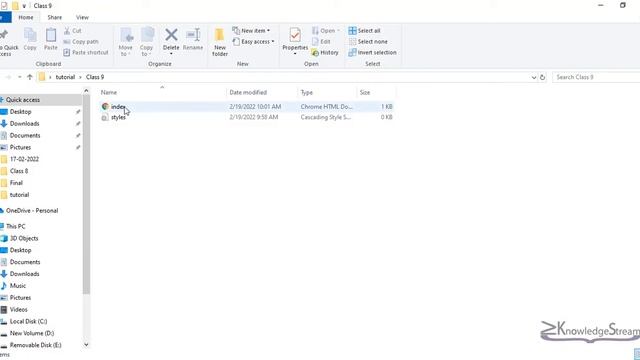The width and height of the screenshot is (640, 360).
Task: Switch to the Share ribbon tab
Action: coord(54,17)
